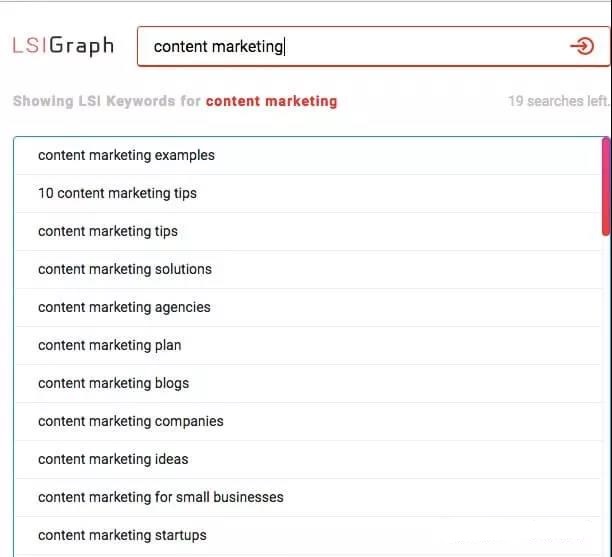The width and height of the screenshot is (612, 557).
Task: Click the "19 searches left" counter
Action: pos(557,101)
